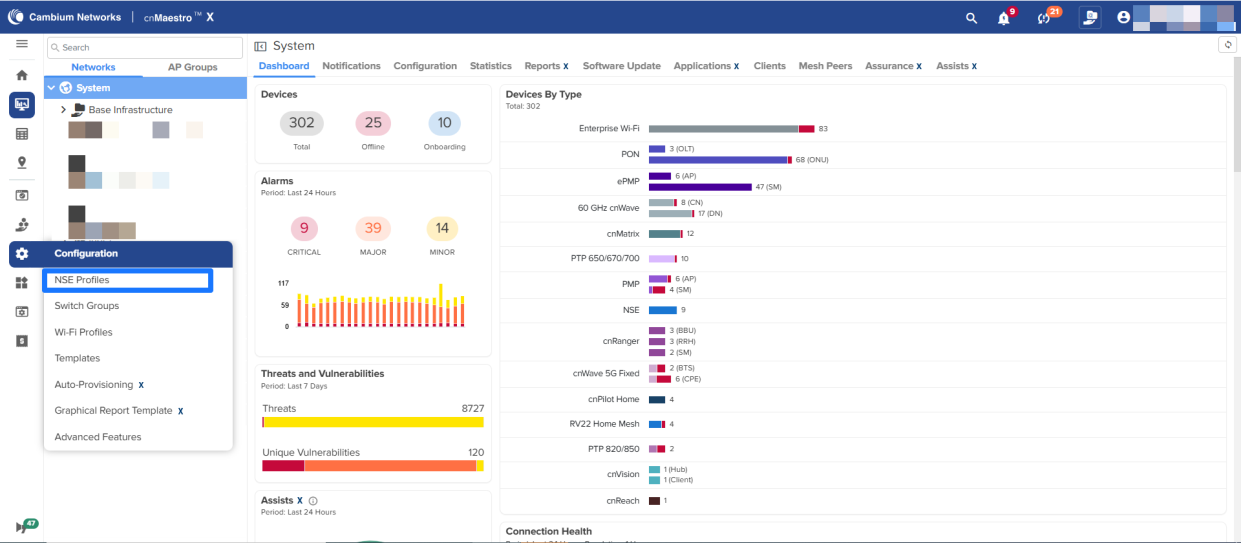The image size is (1241, 543).
Task: Click the refresh button at the top right of the page
Action: pyautogui.click(x=1228, y=45)
